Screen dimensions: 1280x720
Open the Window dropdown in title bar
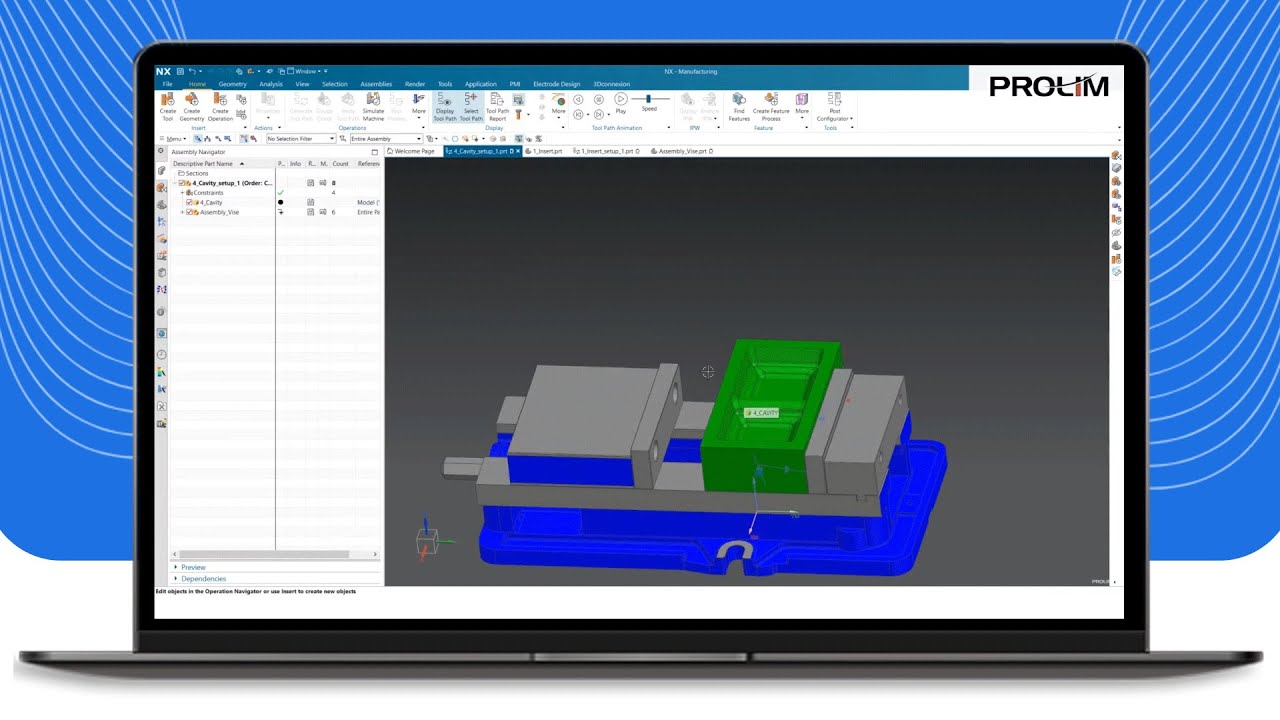pos(306,71)
